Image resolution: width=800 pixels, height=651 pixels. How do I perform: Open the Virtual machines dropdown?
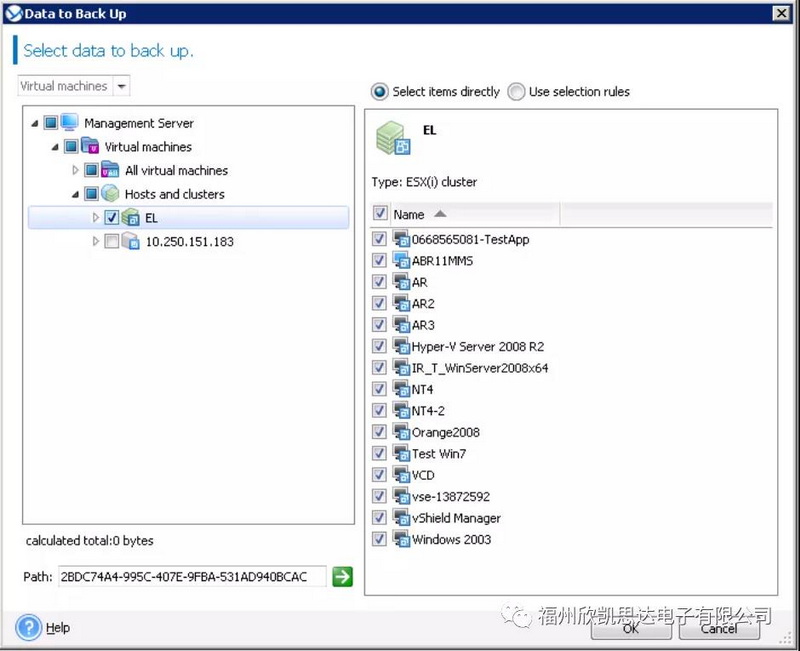122,86
